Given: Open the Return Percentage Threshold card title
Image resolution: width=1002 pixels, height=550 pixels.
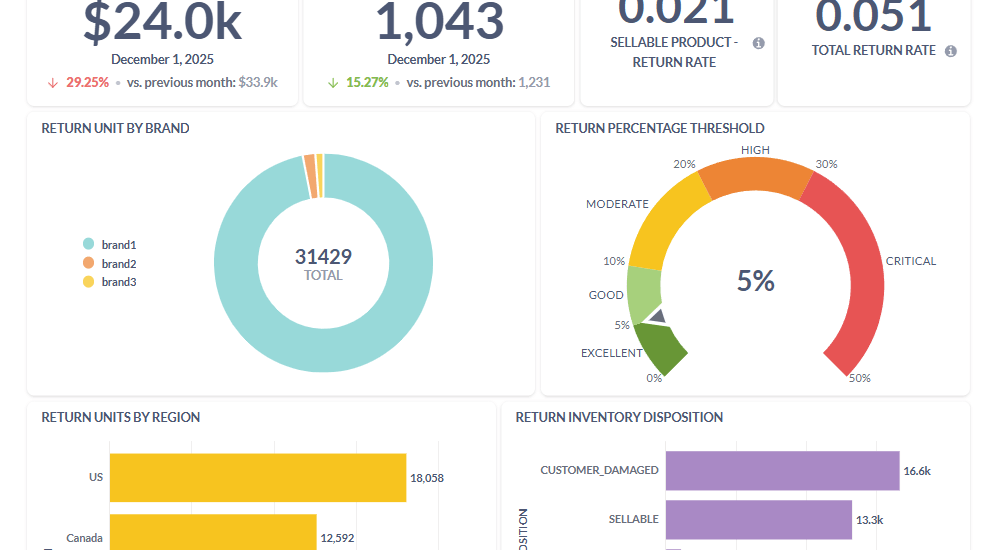Looking at the screenshot, I should [659, 128].
